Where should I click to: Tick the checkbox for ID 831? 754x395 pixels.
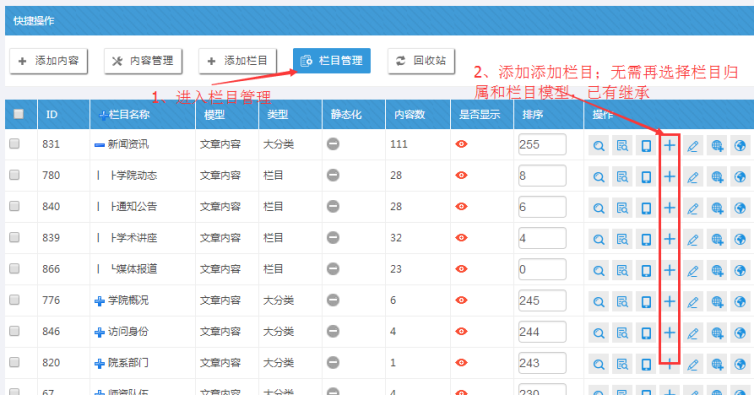pyautogui.click(x=14, y=143)
